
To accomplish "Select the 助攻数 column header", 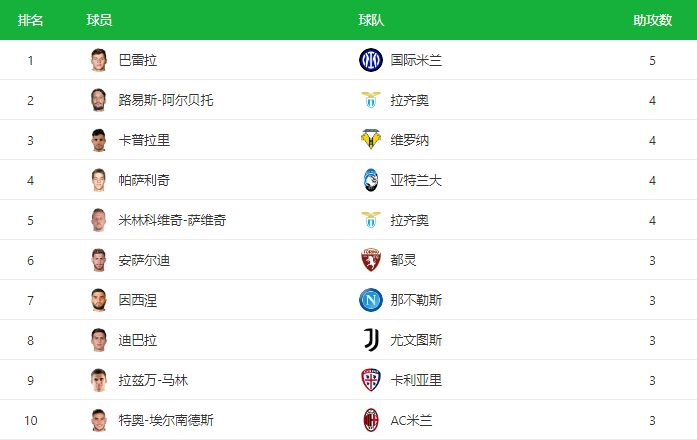I will pos(652,20).
